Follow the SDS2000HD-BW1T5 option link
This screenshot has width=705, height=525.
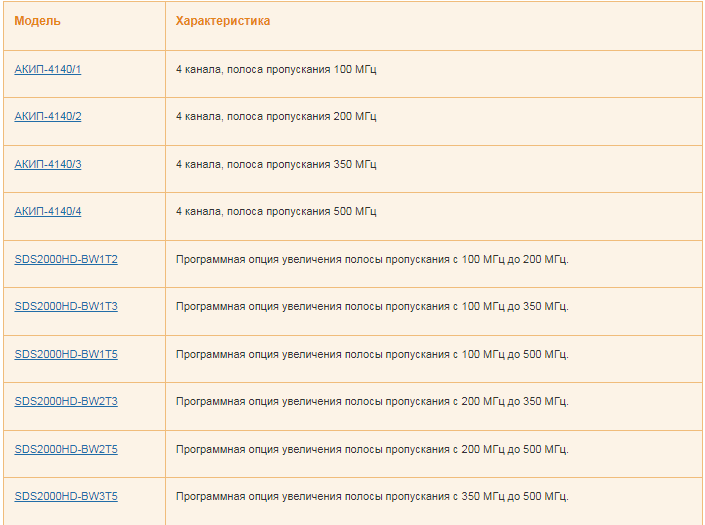pyautogui.click(x=66, y=354)
